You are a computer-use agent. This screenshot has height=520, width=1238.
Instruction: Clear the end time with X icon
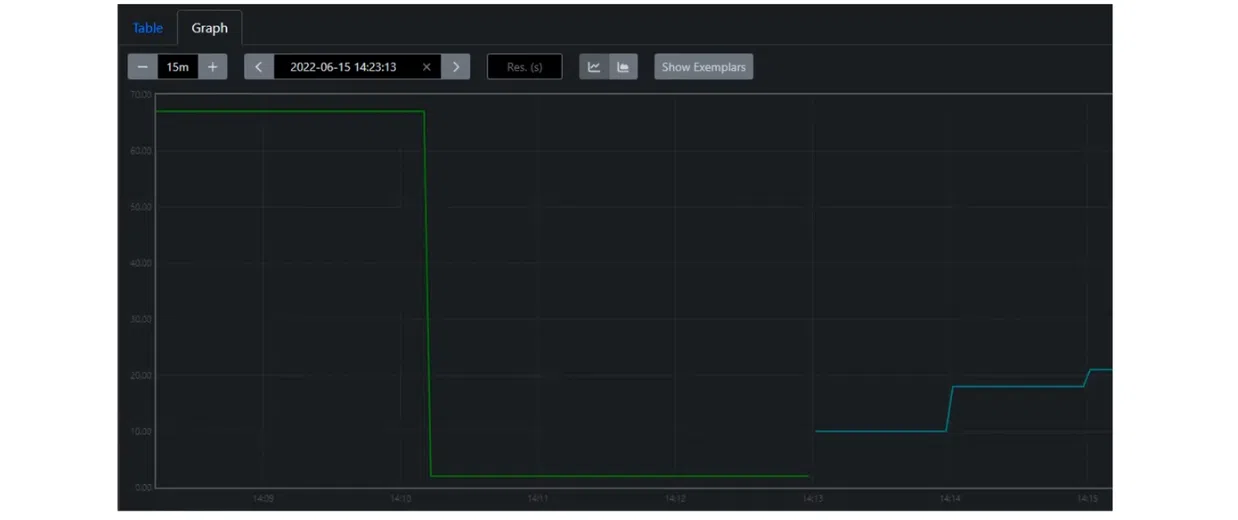click(427, 67)
